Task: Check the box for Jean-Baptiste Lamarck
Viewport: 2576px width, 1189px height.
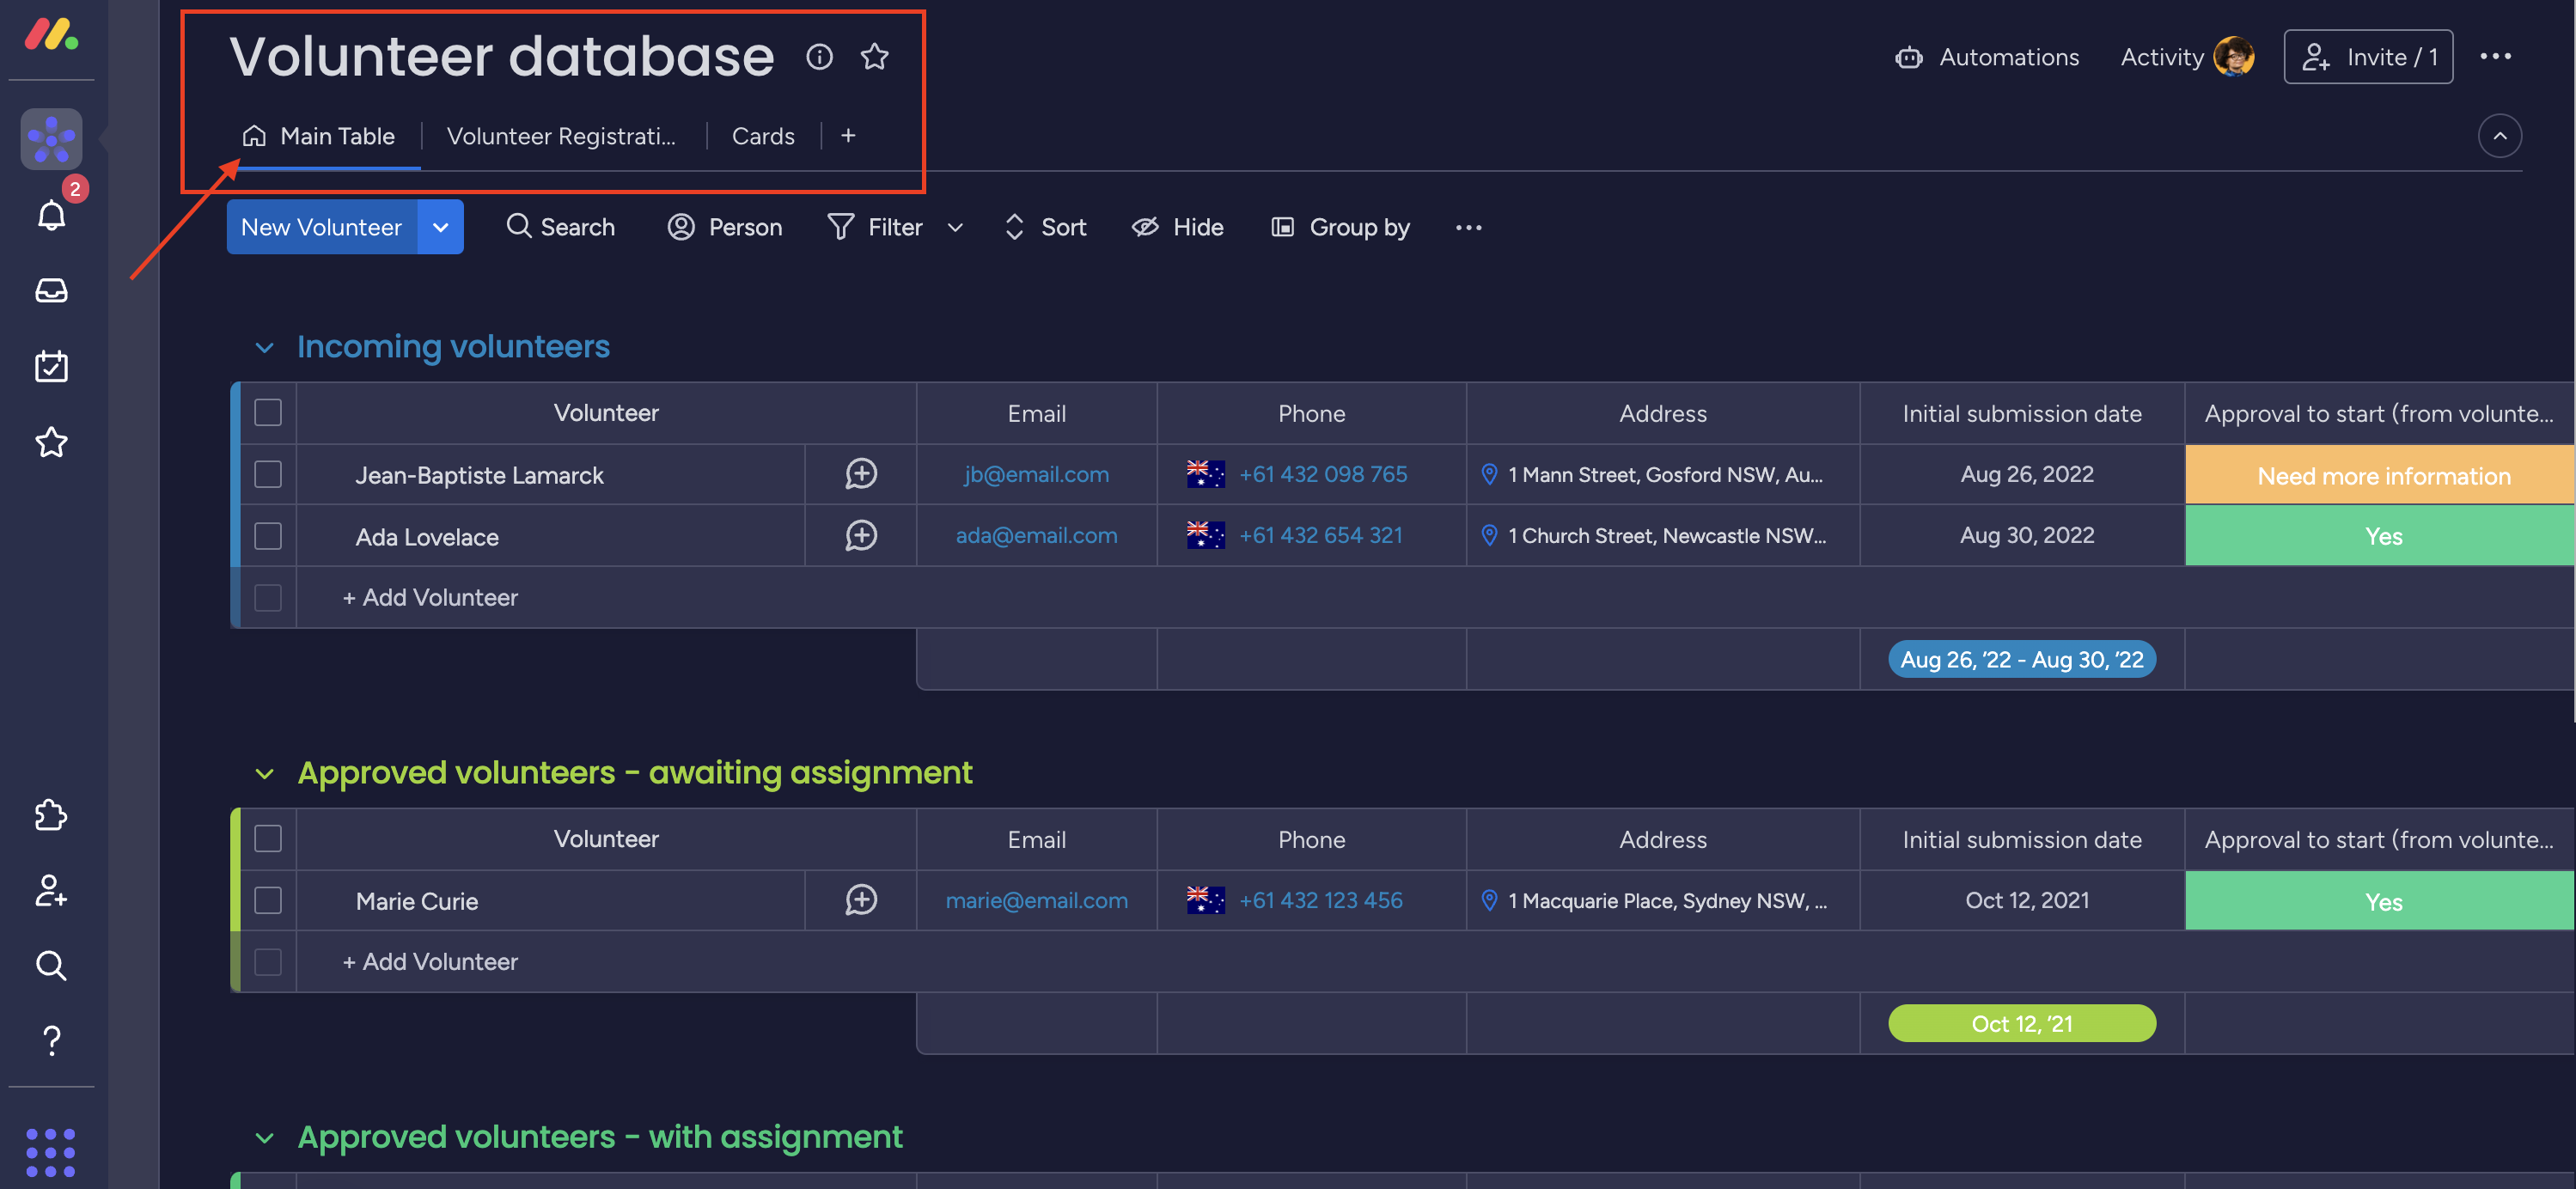Action: click(268, 474)
